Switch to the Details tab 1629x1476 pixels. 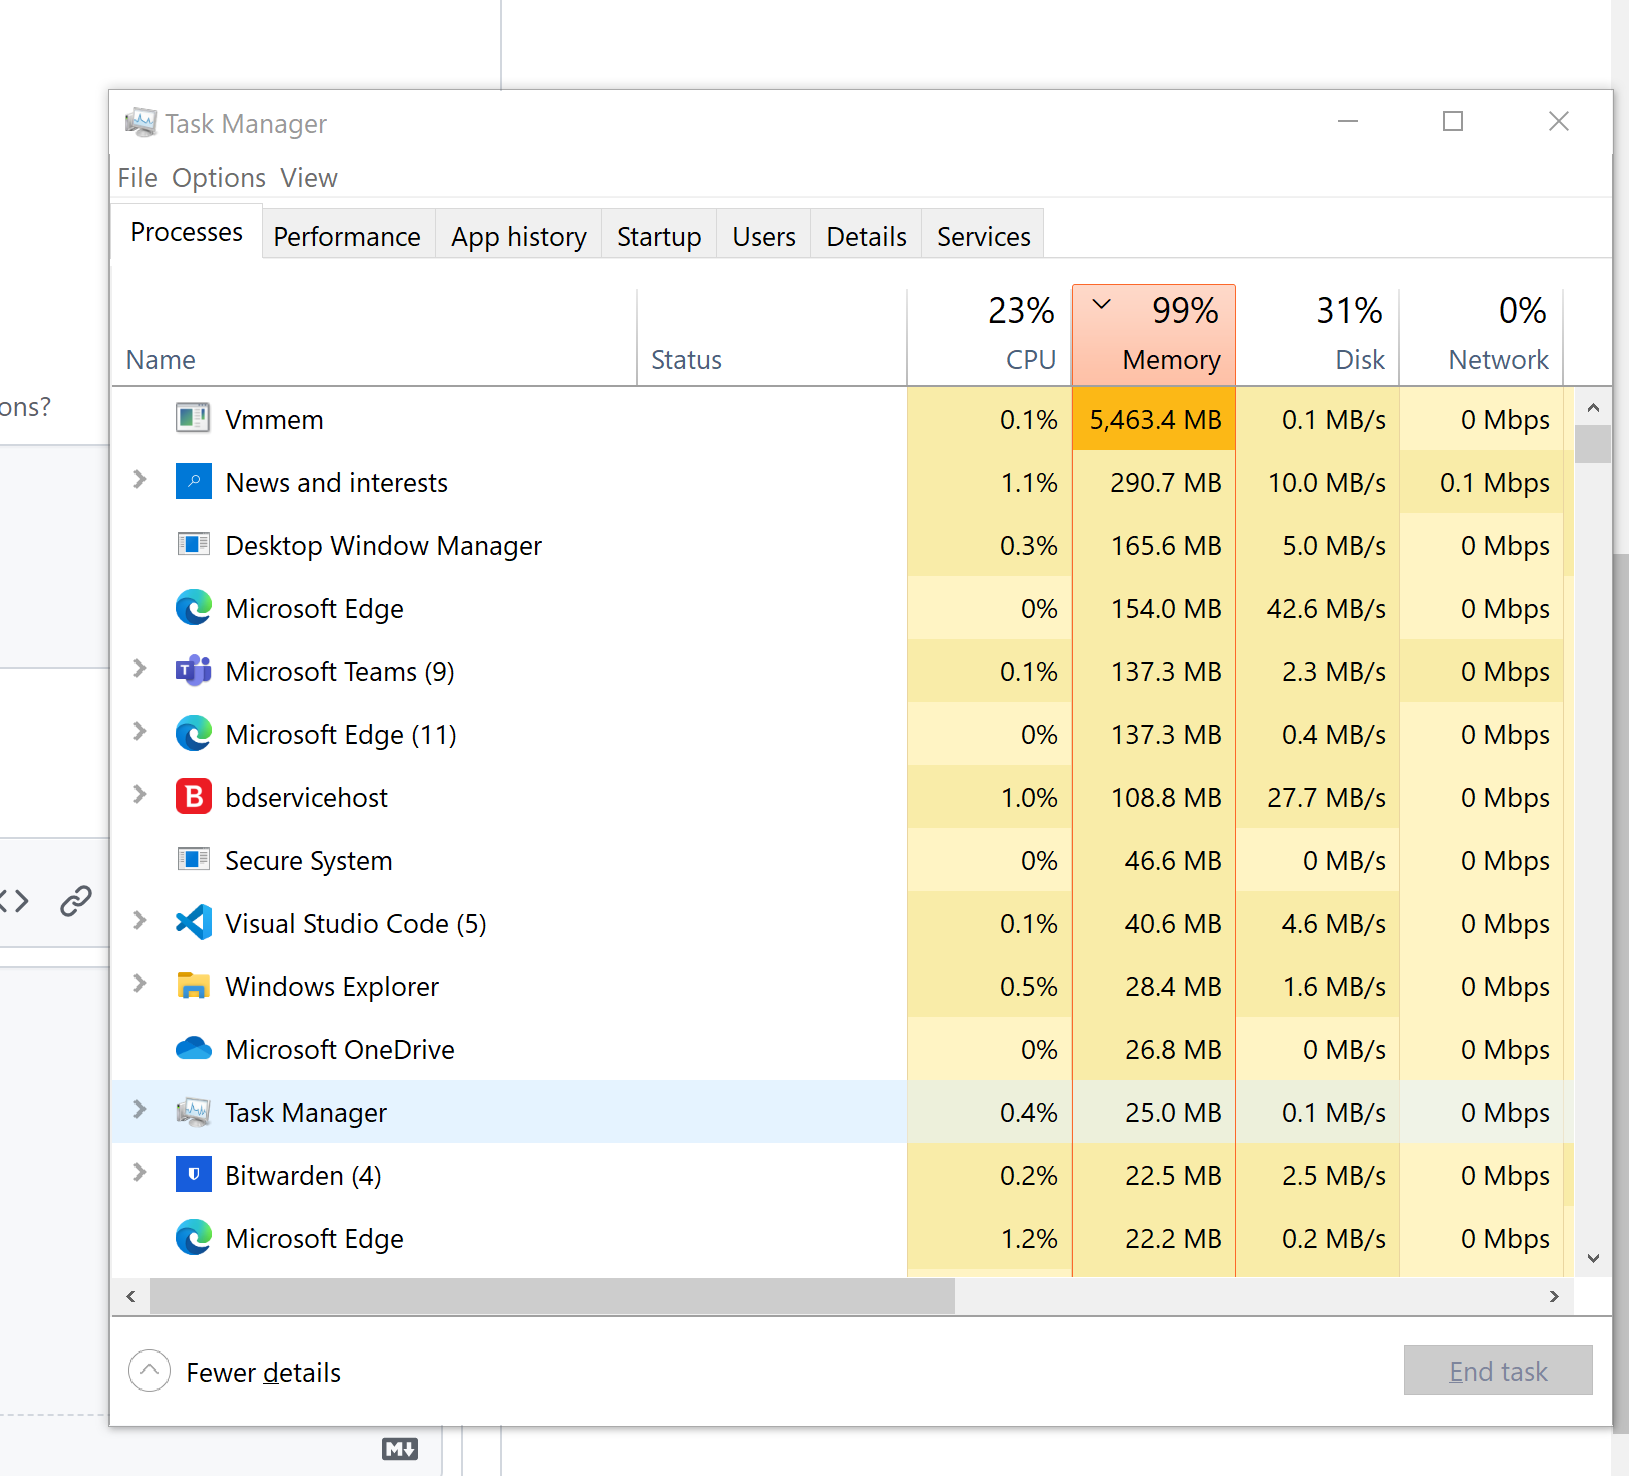point(866,236)
